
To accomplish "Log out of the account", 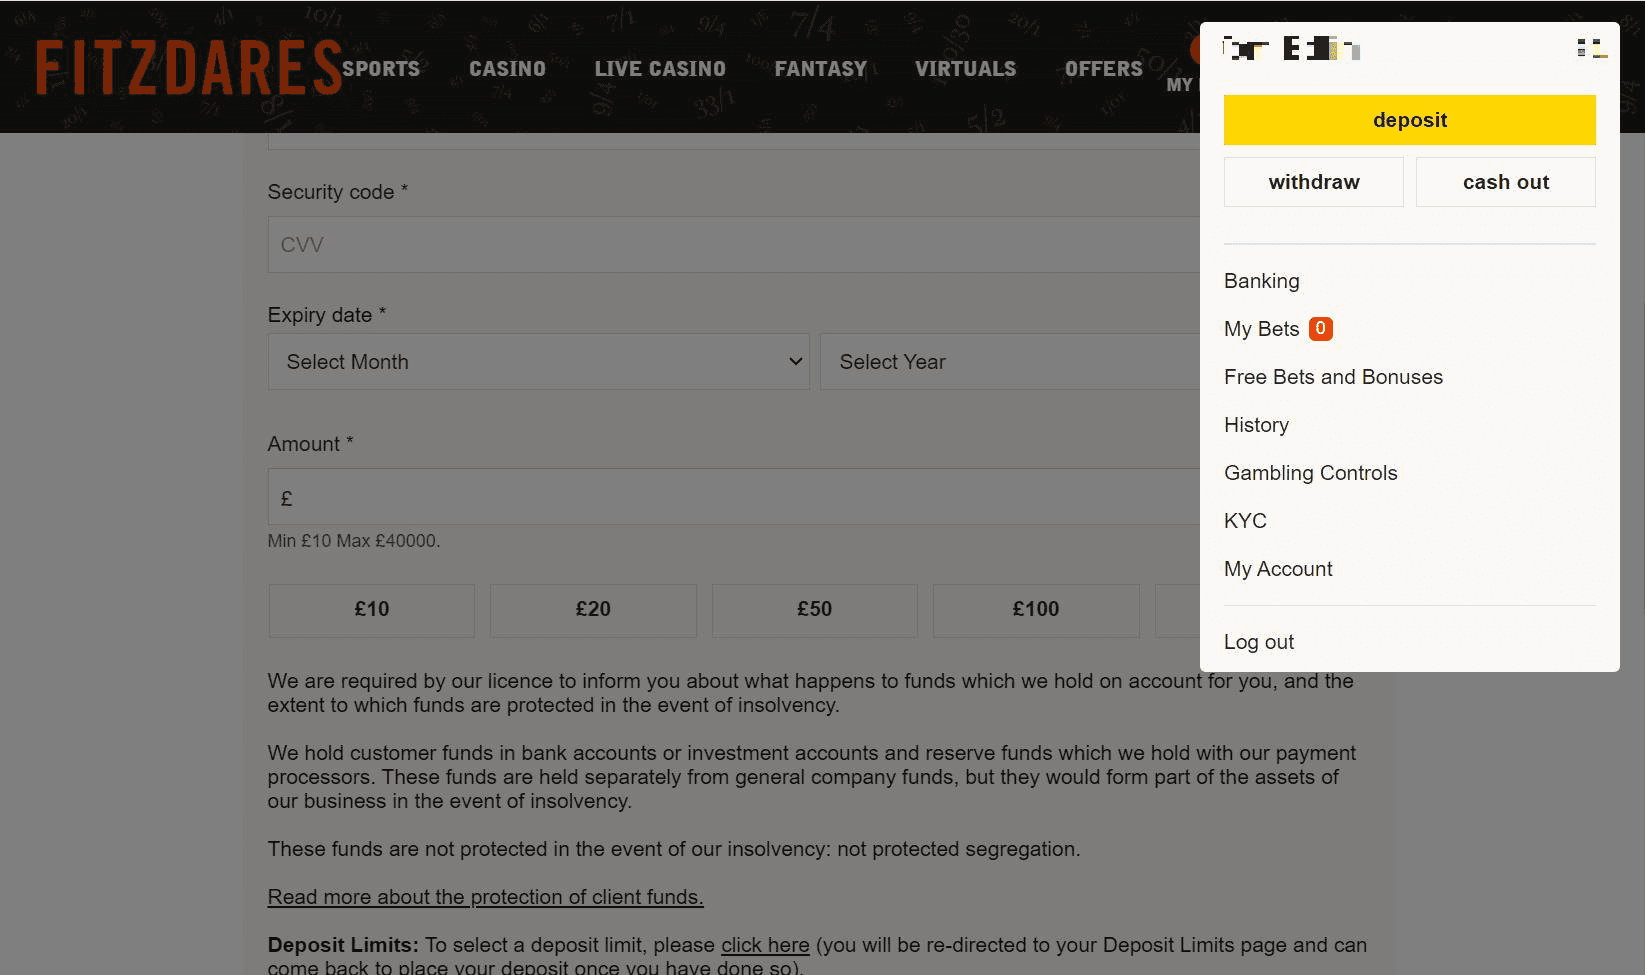I will [1258, 642].
